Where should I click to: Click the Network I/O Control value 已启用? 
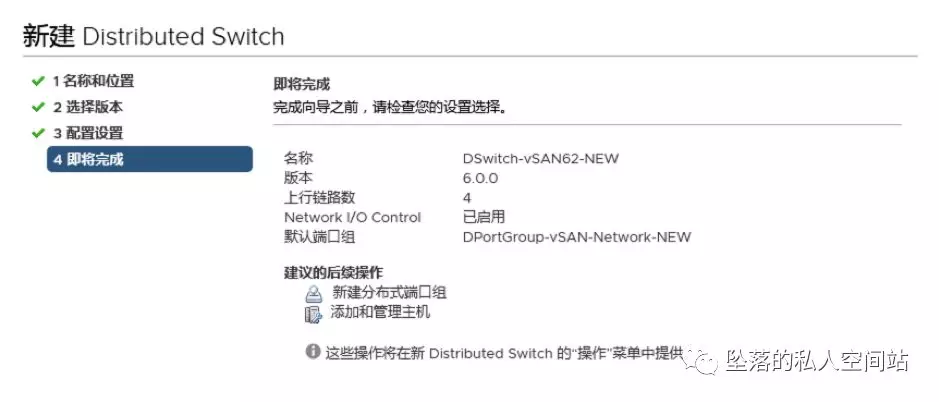(483, 217)
